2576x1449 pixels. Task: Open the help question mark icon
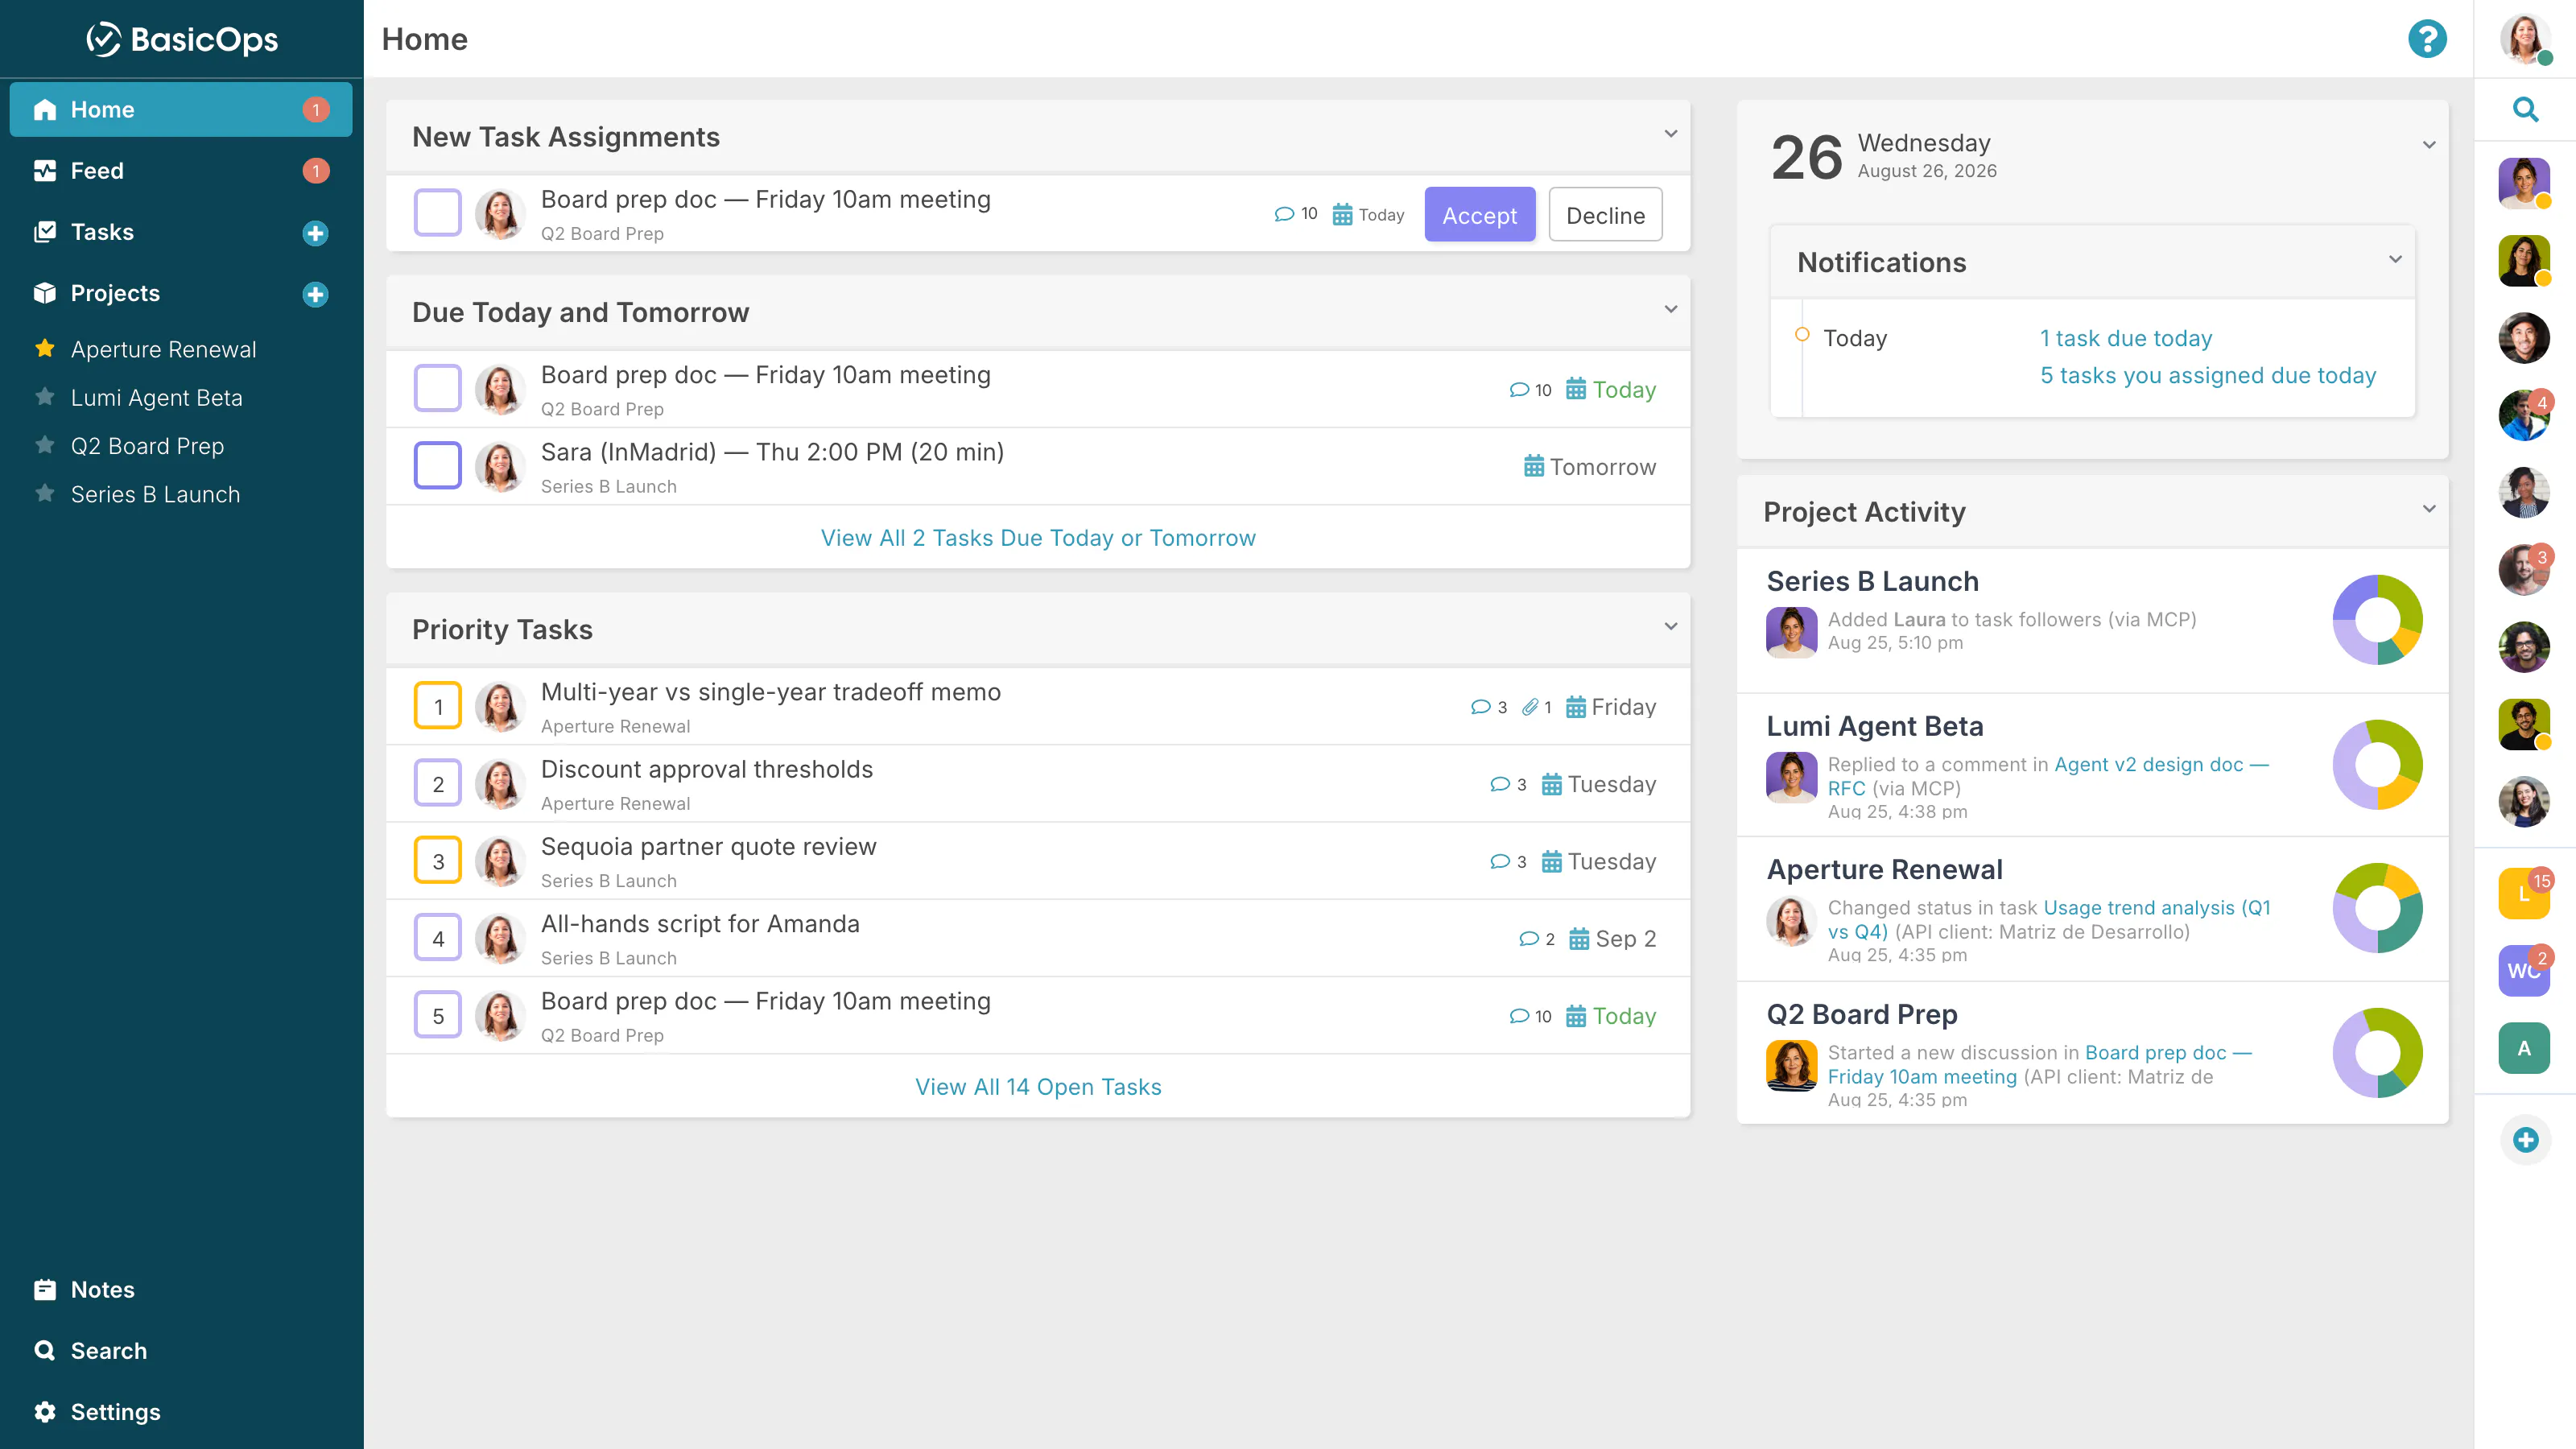pyautogui.click(x=2427, y=39)
